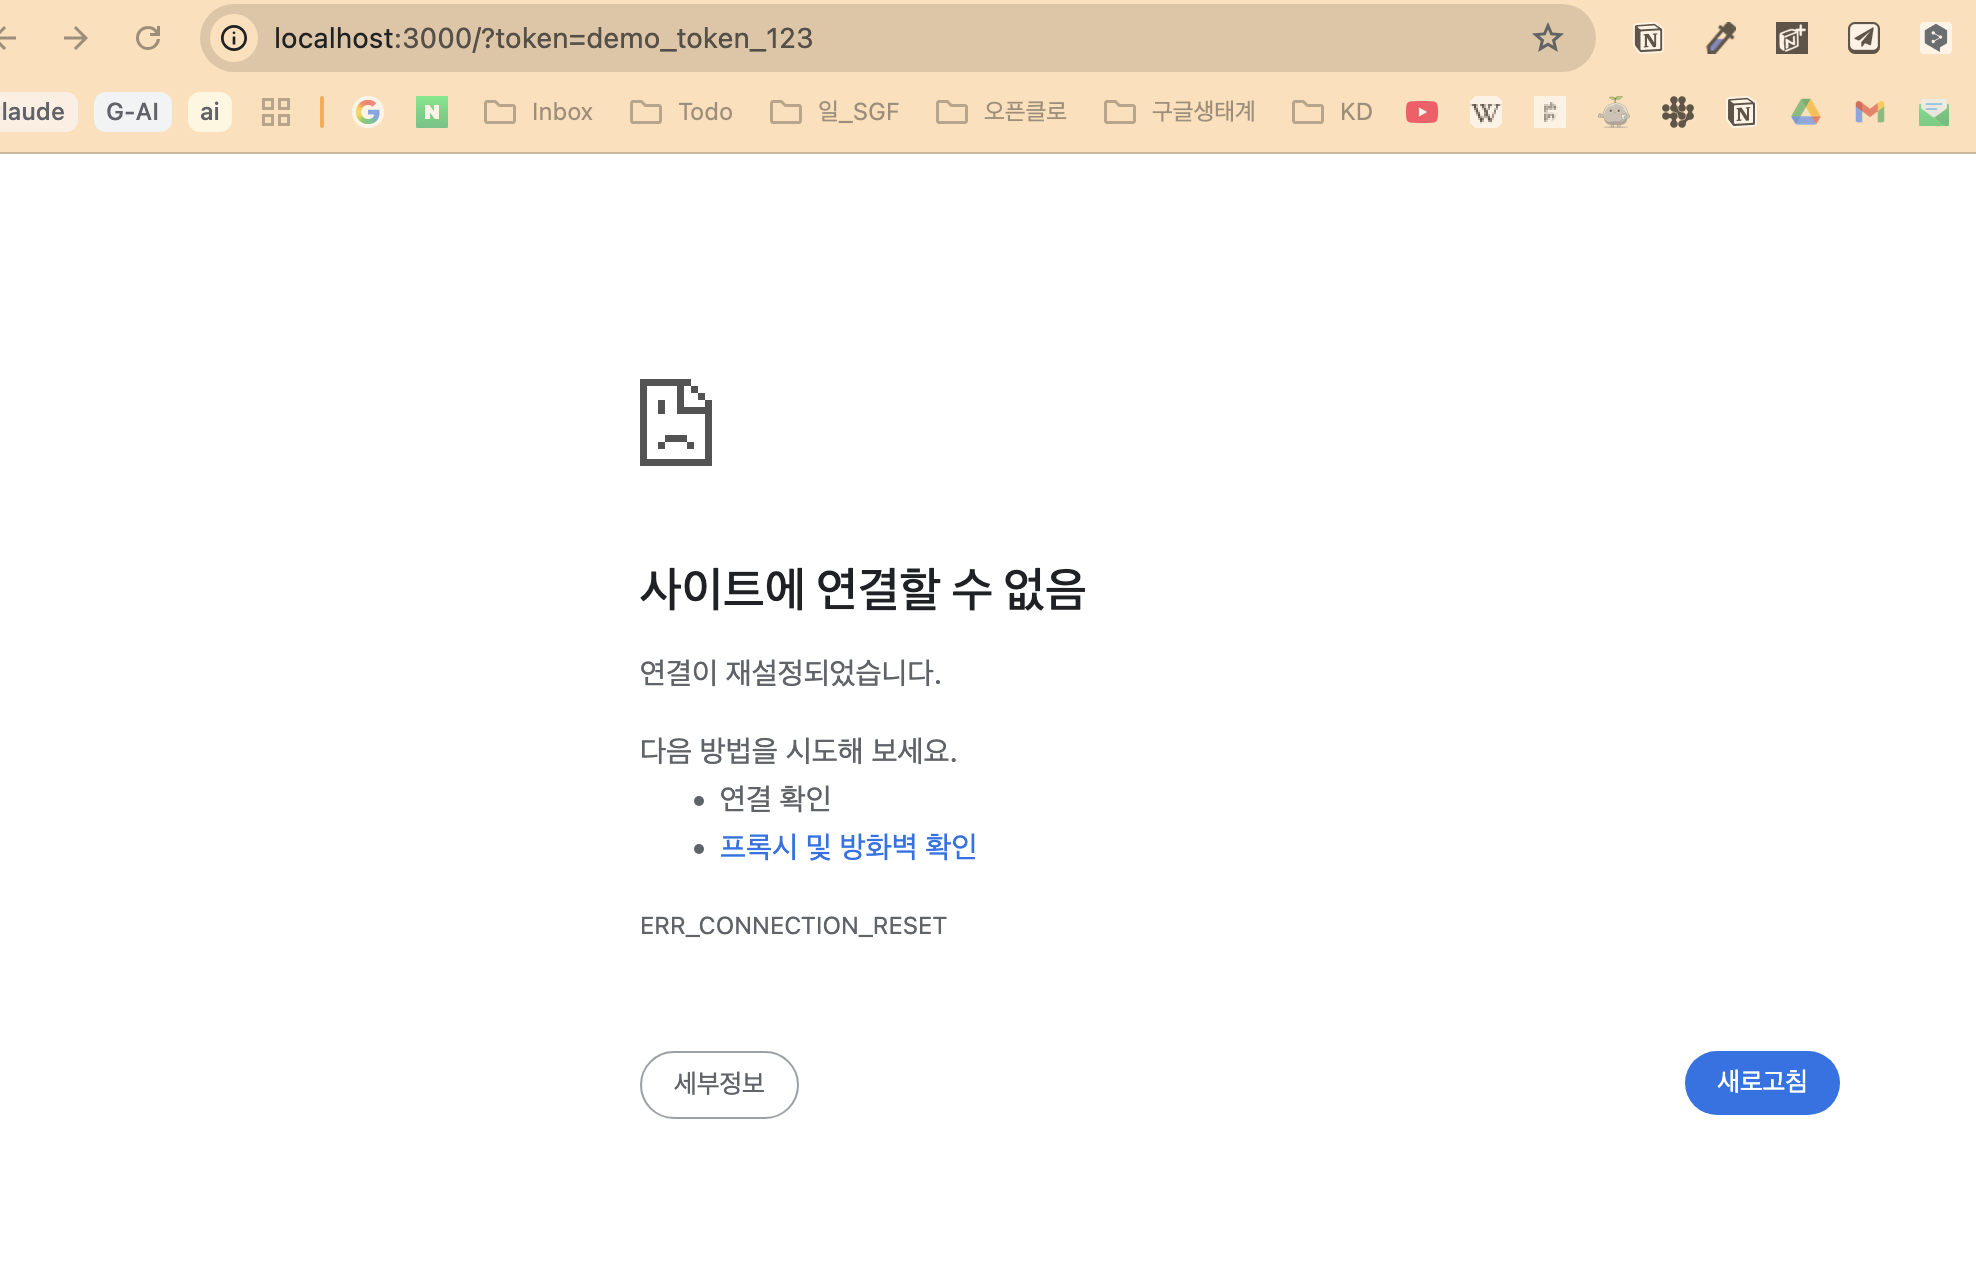Screen dimensions: 1976x1264
Task: Bookmark this page with the star icon
Action: pos(1547,38)
